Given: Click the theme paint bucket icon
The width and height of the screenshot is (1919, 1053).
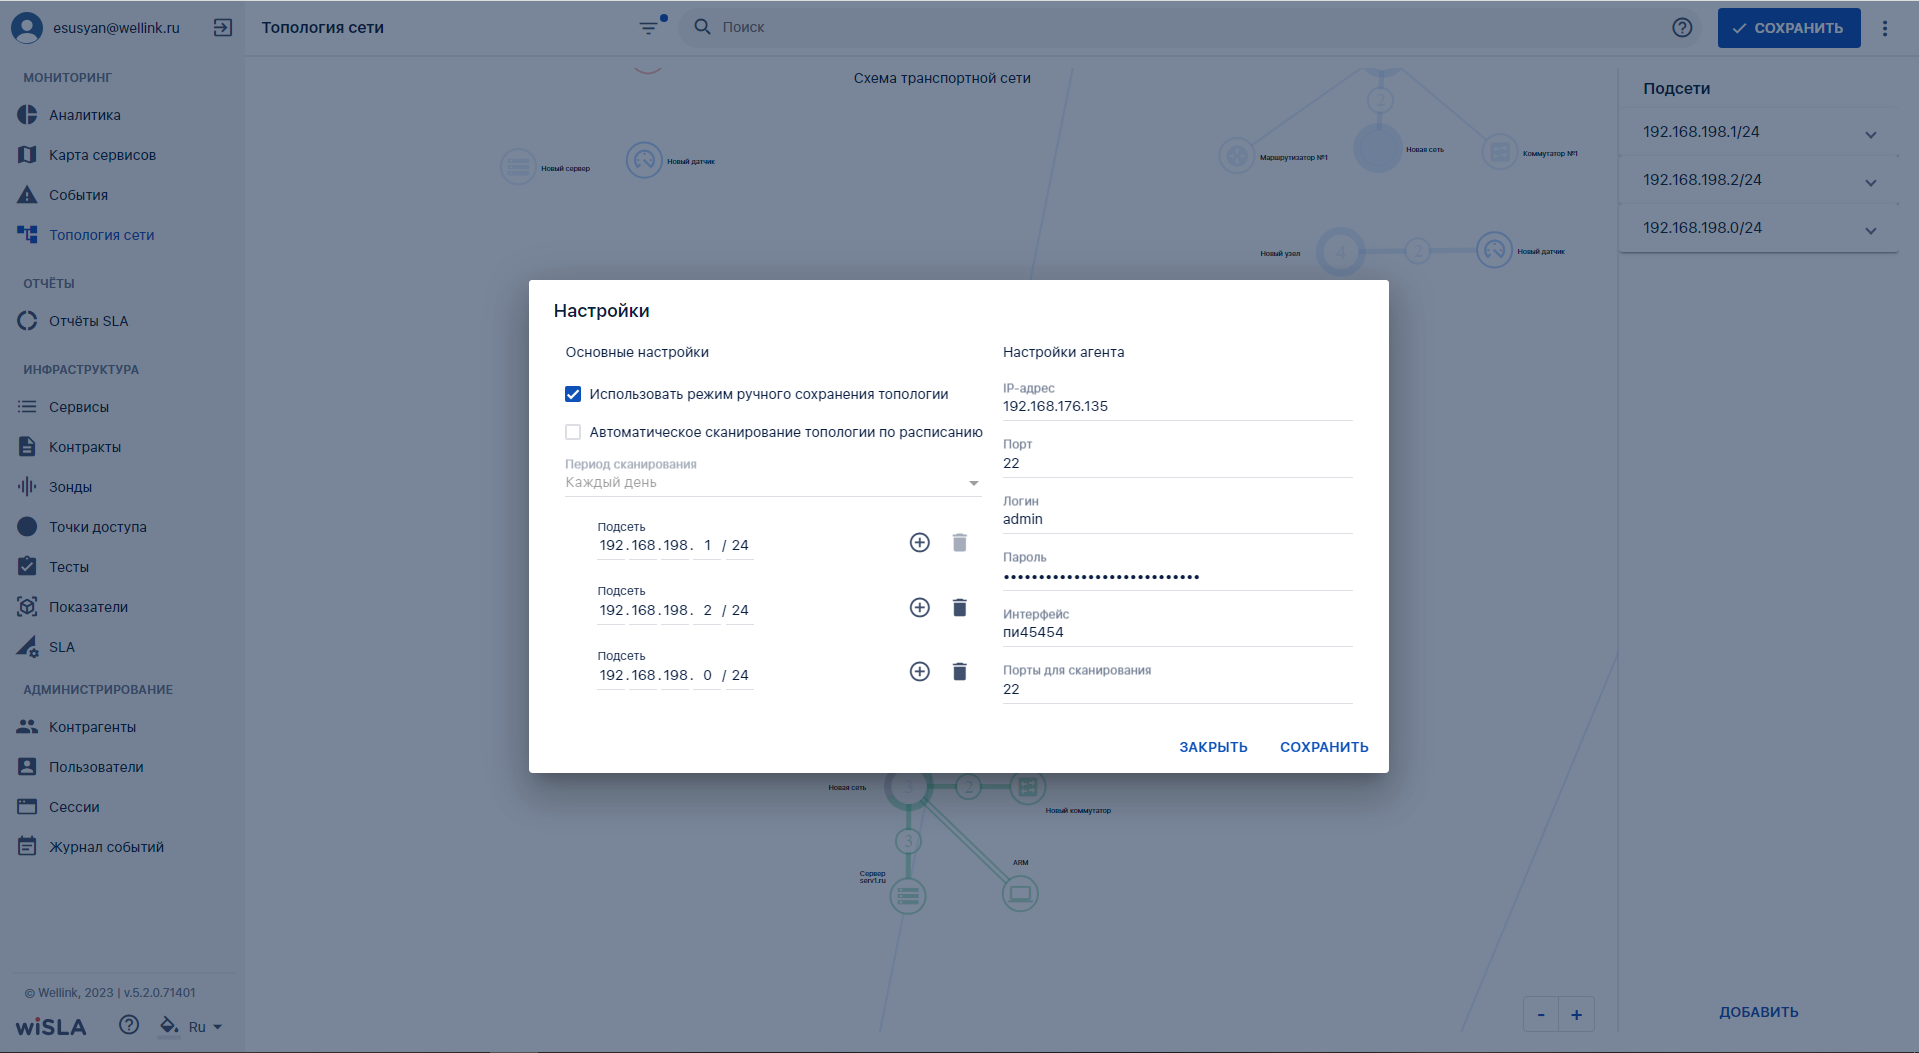Looking at the screenshot, I should [169, 1026].
